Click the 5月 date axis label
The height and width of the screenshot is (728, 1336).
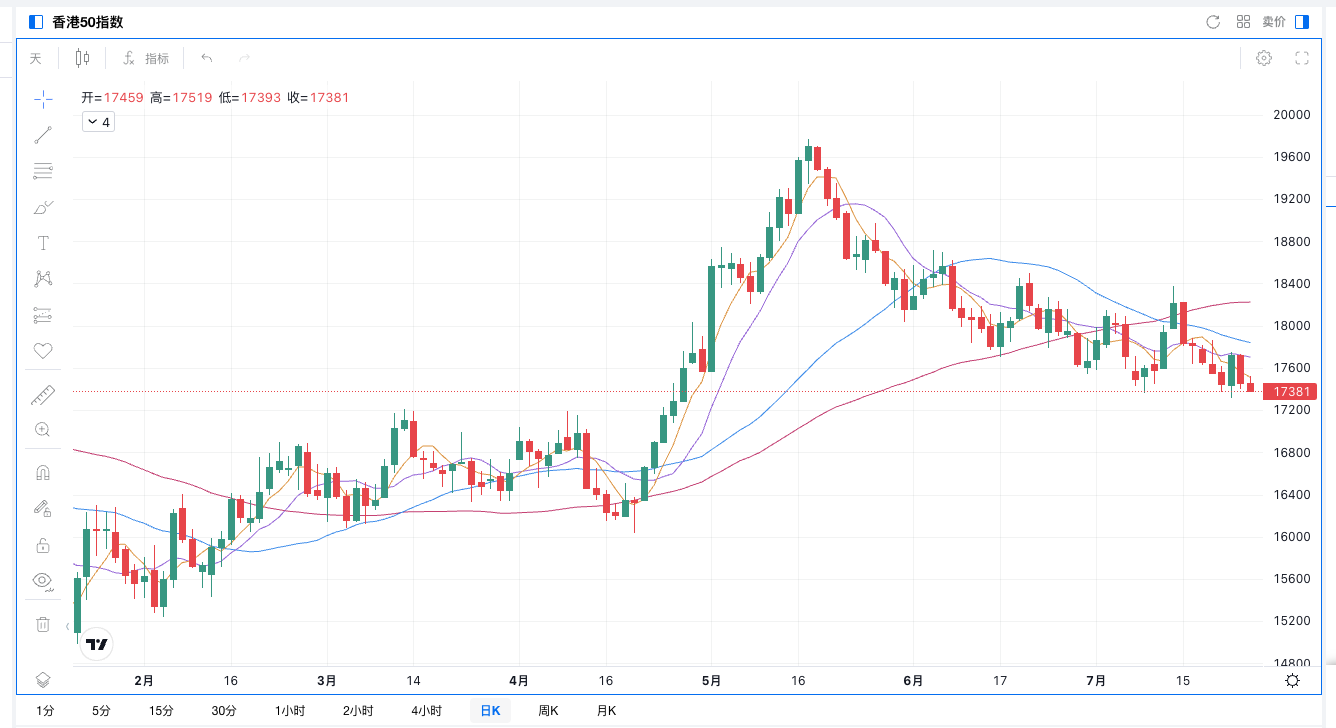[711, 680]
